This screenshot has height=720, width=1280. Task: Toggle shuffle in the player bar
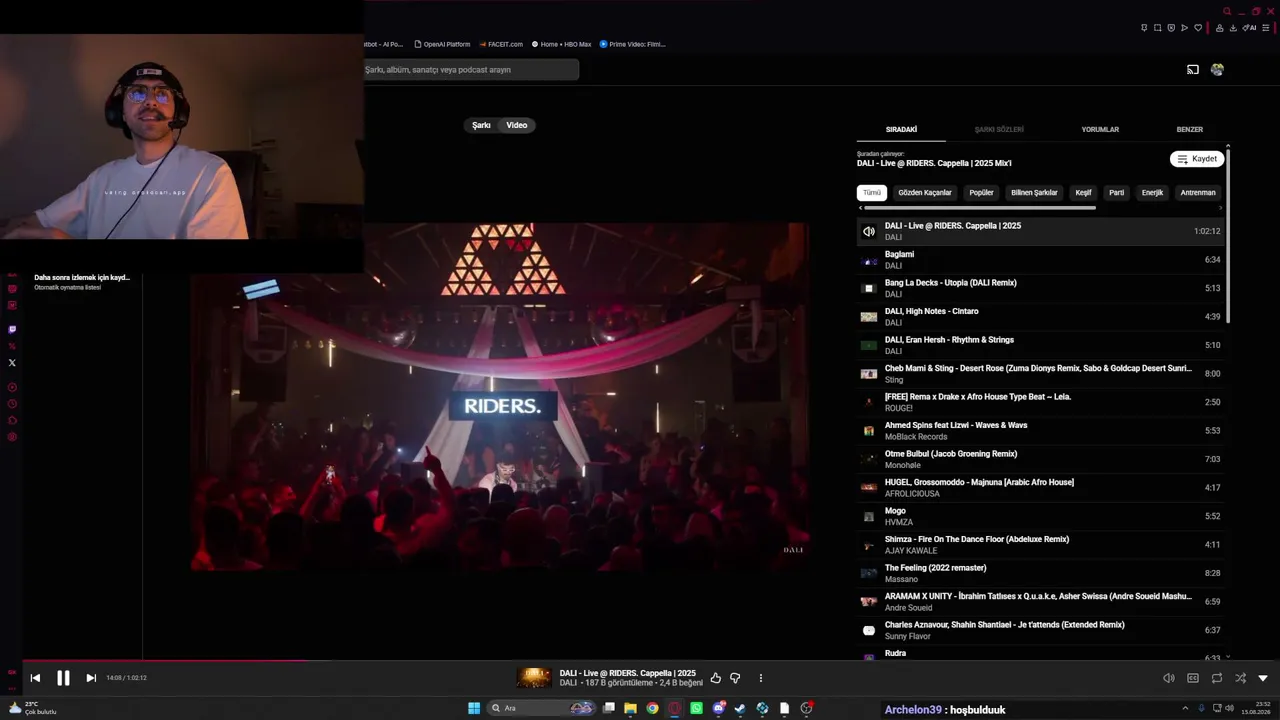1240,678
